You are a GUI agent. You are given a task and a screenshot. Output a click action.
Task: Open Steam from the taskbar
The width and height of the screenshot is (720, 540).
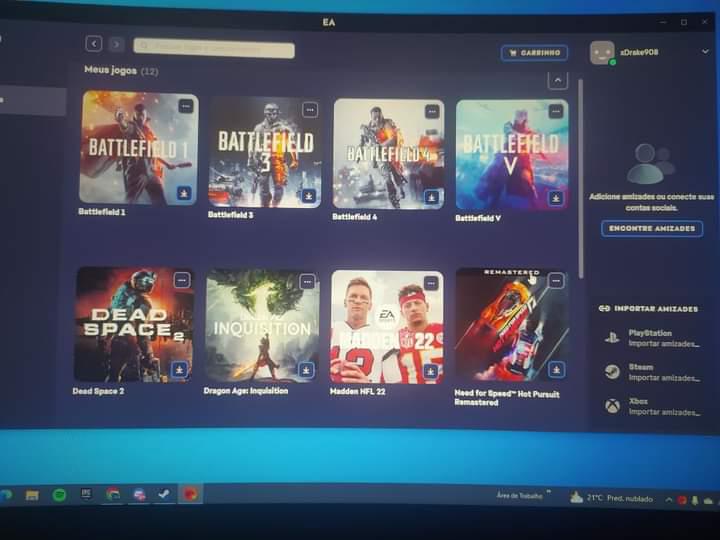(x=164, y=494)
